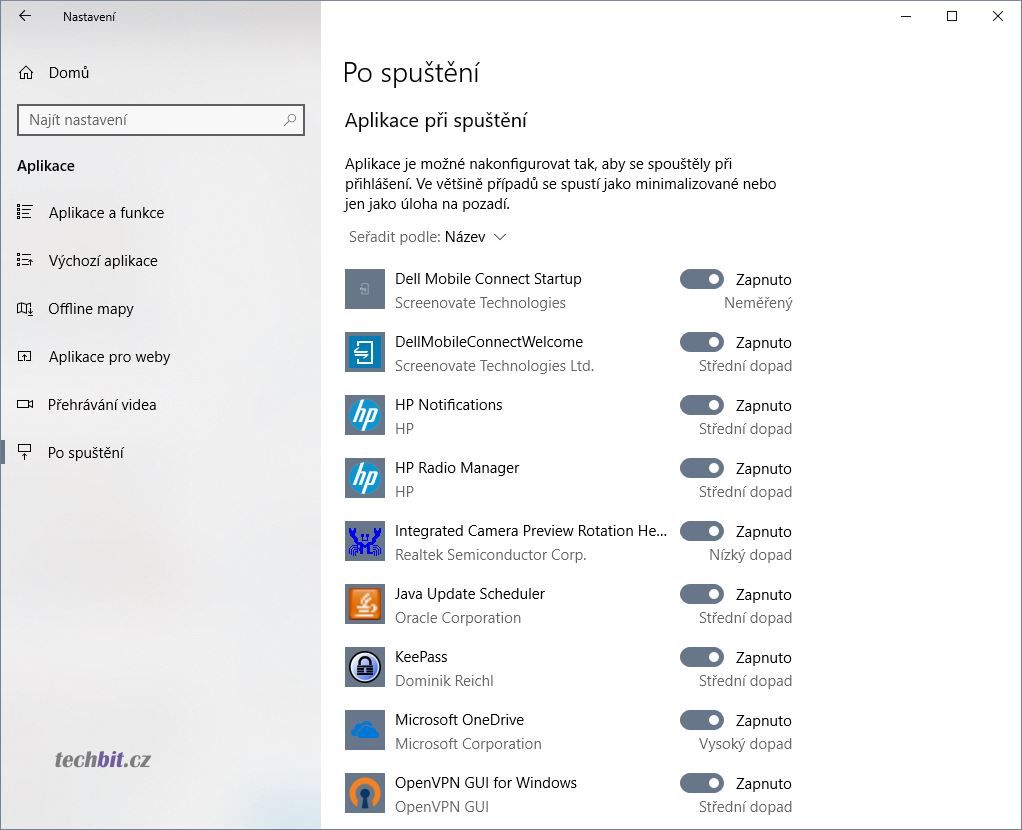The height and width of the screenshot is (830, 1022).
Task: Click the Přehrávání videa camera icon
Action: pos(25,404)
